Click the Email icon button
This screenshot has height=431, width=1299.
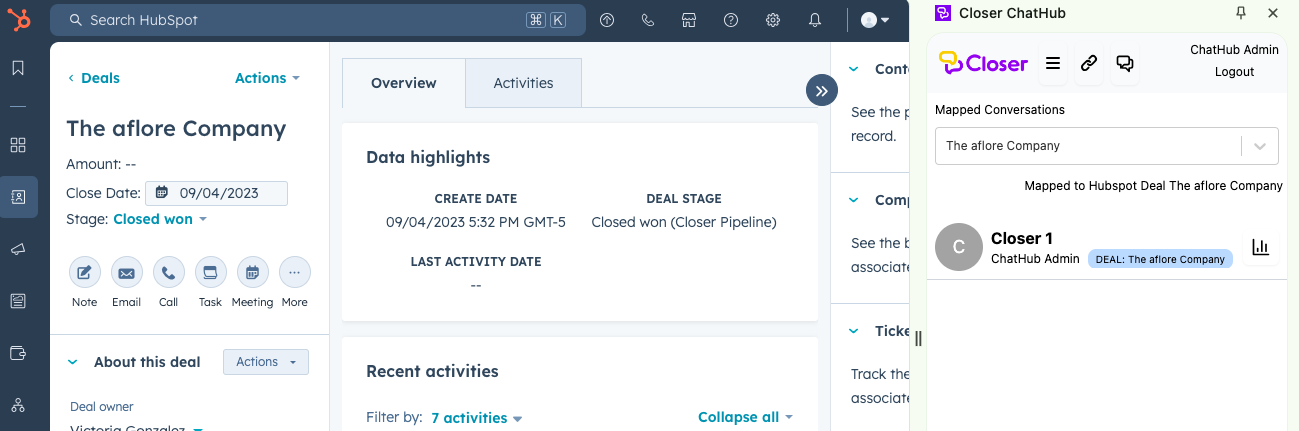click(x=126, y=272)
